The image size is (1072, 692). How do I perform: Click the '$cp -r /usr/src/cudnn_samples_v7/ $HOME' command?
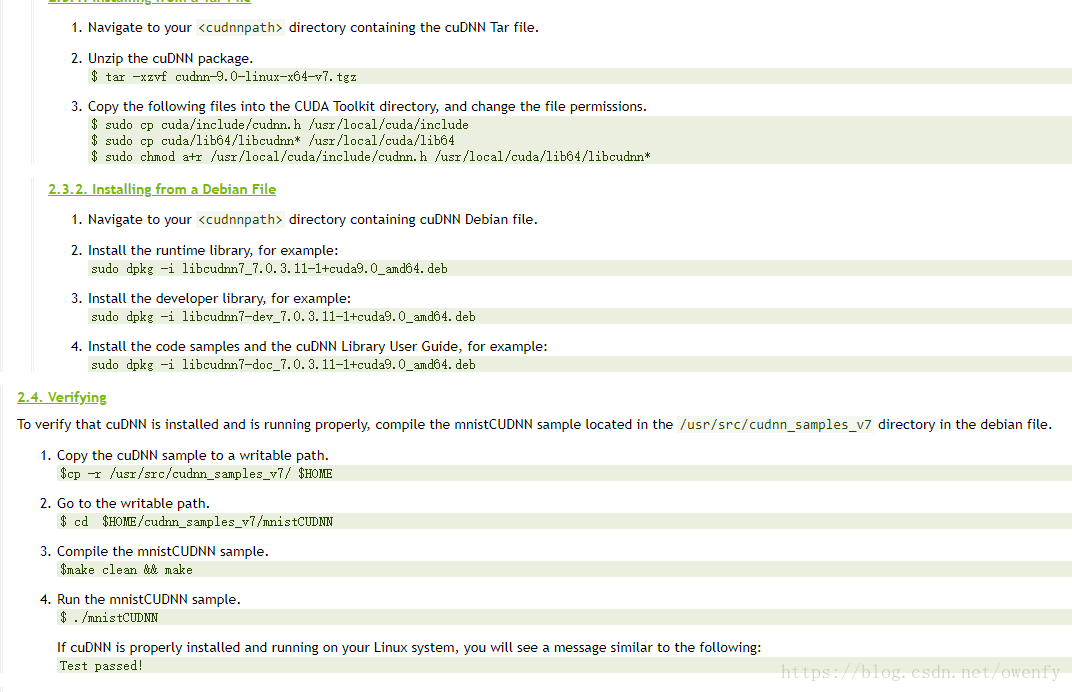point(196,473)
